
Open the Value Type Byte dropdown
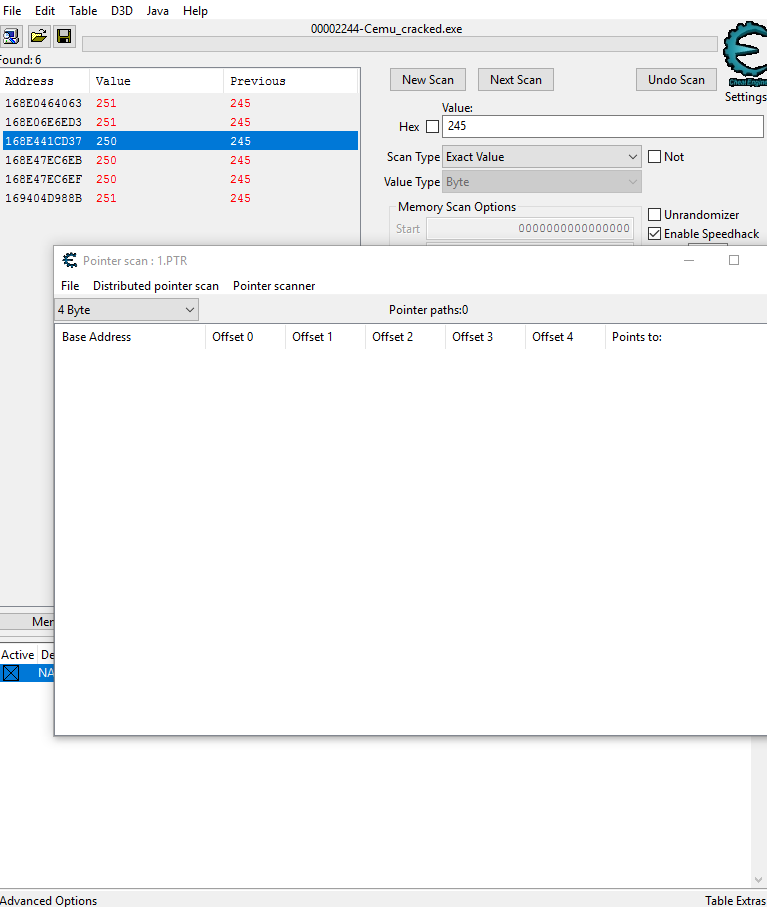pos(542,182)
